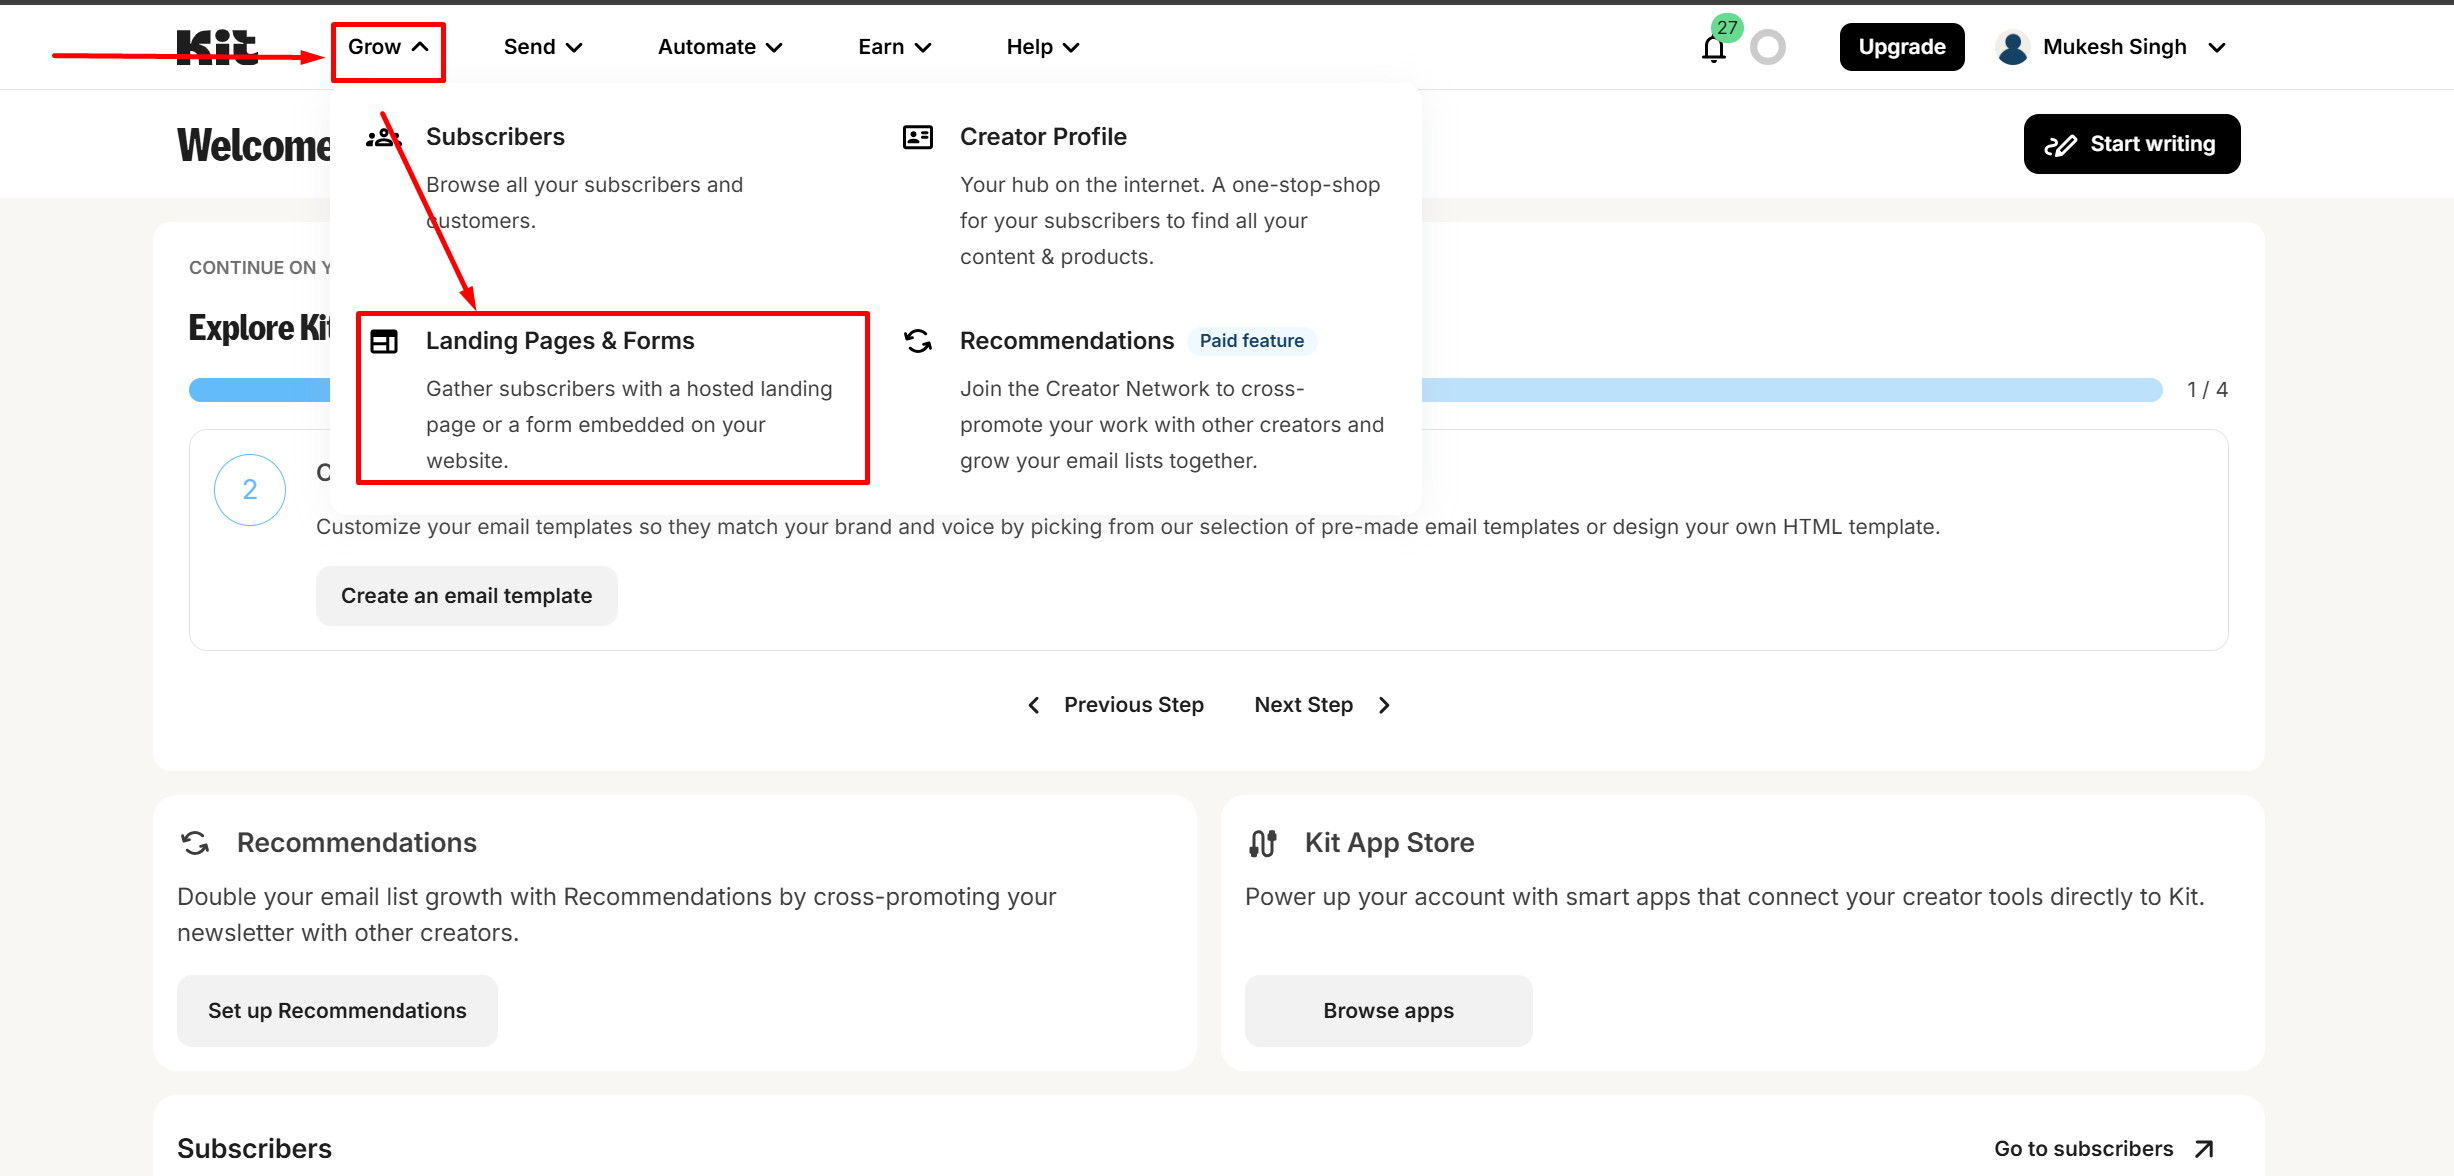The height and width of the screenshot is (1176, 2454).
Task: Collapse the Grow dropdown menu
Action: pos(388,47)
